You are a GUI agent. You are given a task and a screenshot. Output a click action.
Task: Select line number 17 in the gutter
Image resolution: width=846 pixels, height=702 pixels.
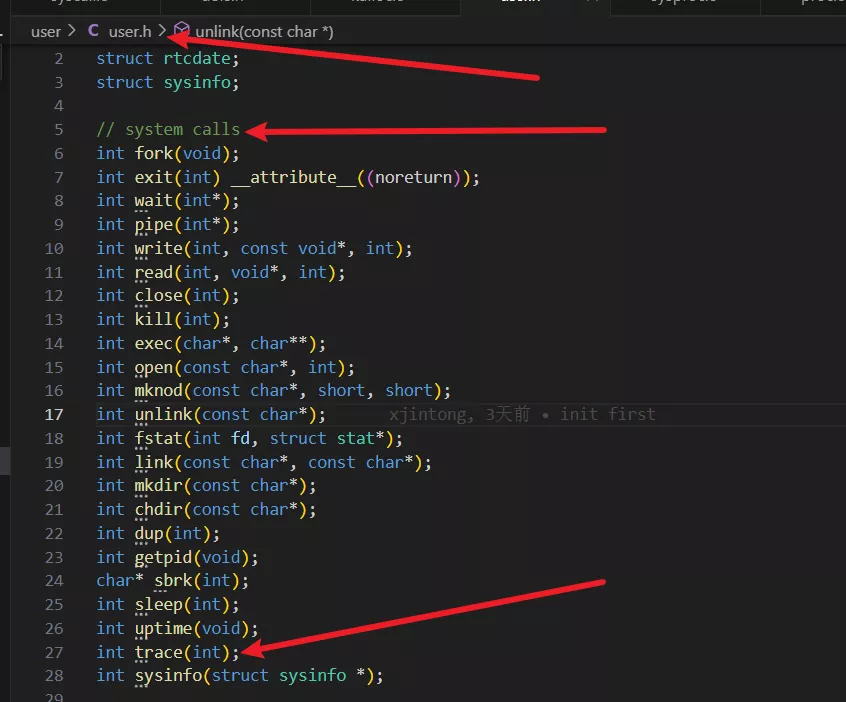tap(53, 414)
